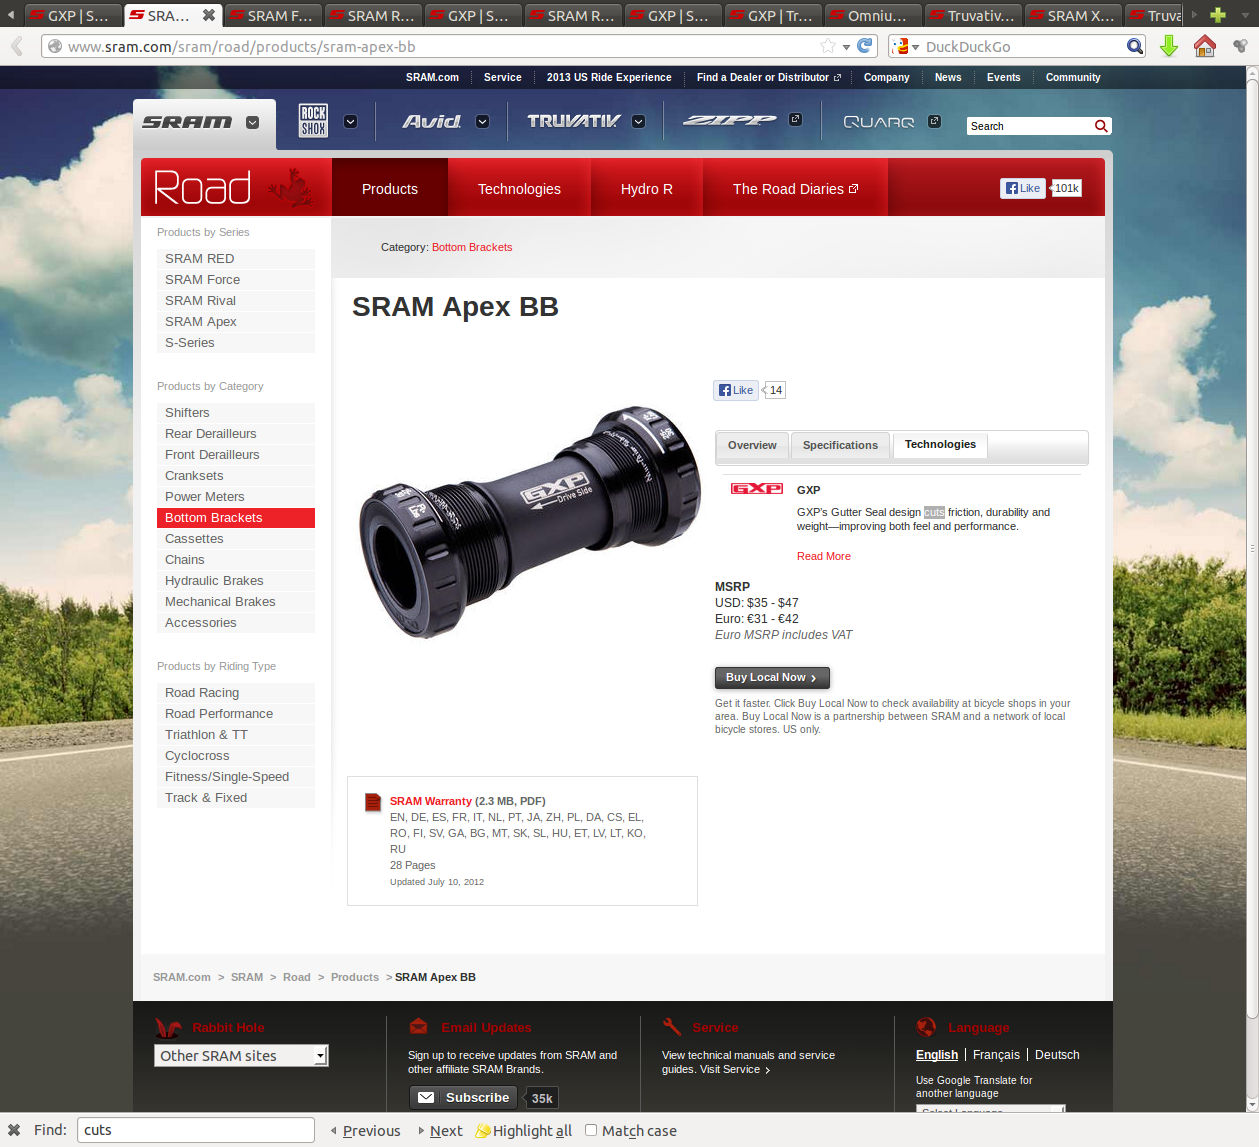
Task: Switch to the Specifications tab
Action: [x=840, y=446]
